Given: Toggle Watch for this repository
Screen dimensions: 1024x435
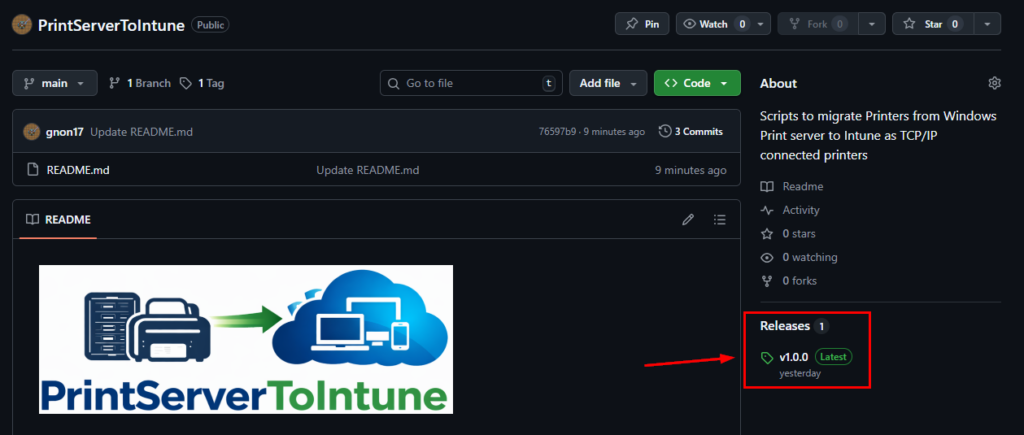Looking at the screenshot, I should pos(714,24).
